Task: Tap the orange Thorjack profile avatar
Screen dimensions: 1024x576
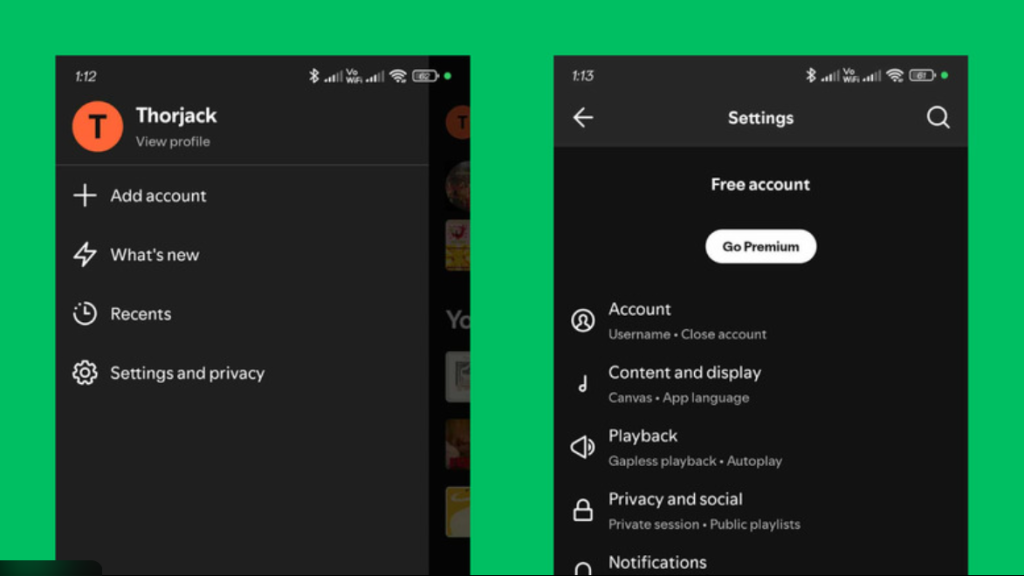Action: click(x=97, y=126)
